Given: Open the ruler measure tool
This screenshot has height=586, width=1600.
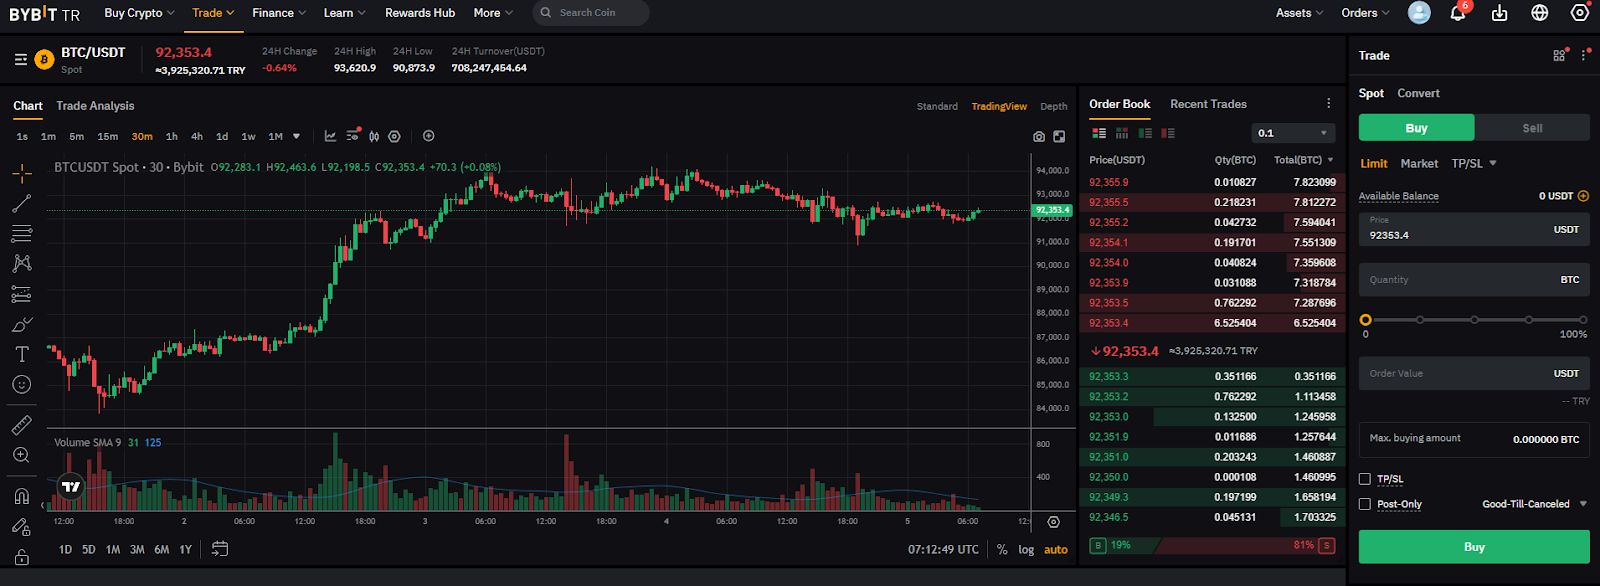Looking at the screenshot, I should 22,425.
